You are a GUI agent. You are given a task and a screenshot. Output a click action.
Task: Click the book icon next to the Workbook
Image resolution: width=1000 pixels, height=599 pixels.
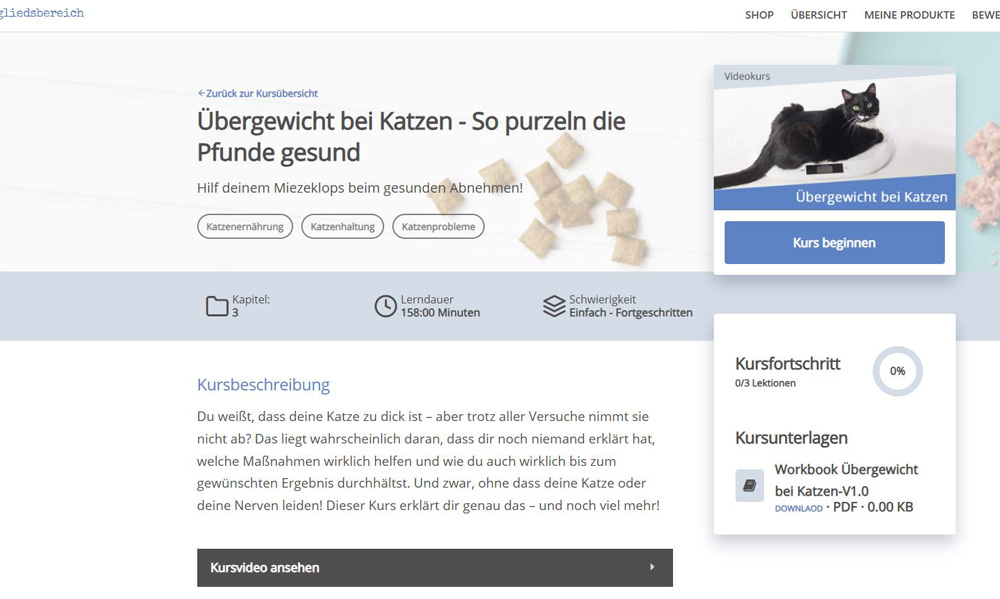pos(748,484)
